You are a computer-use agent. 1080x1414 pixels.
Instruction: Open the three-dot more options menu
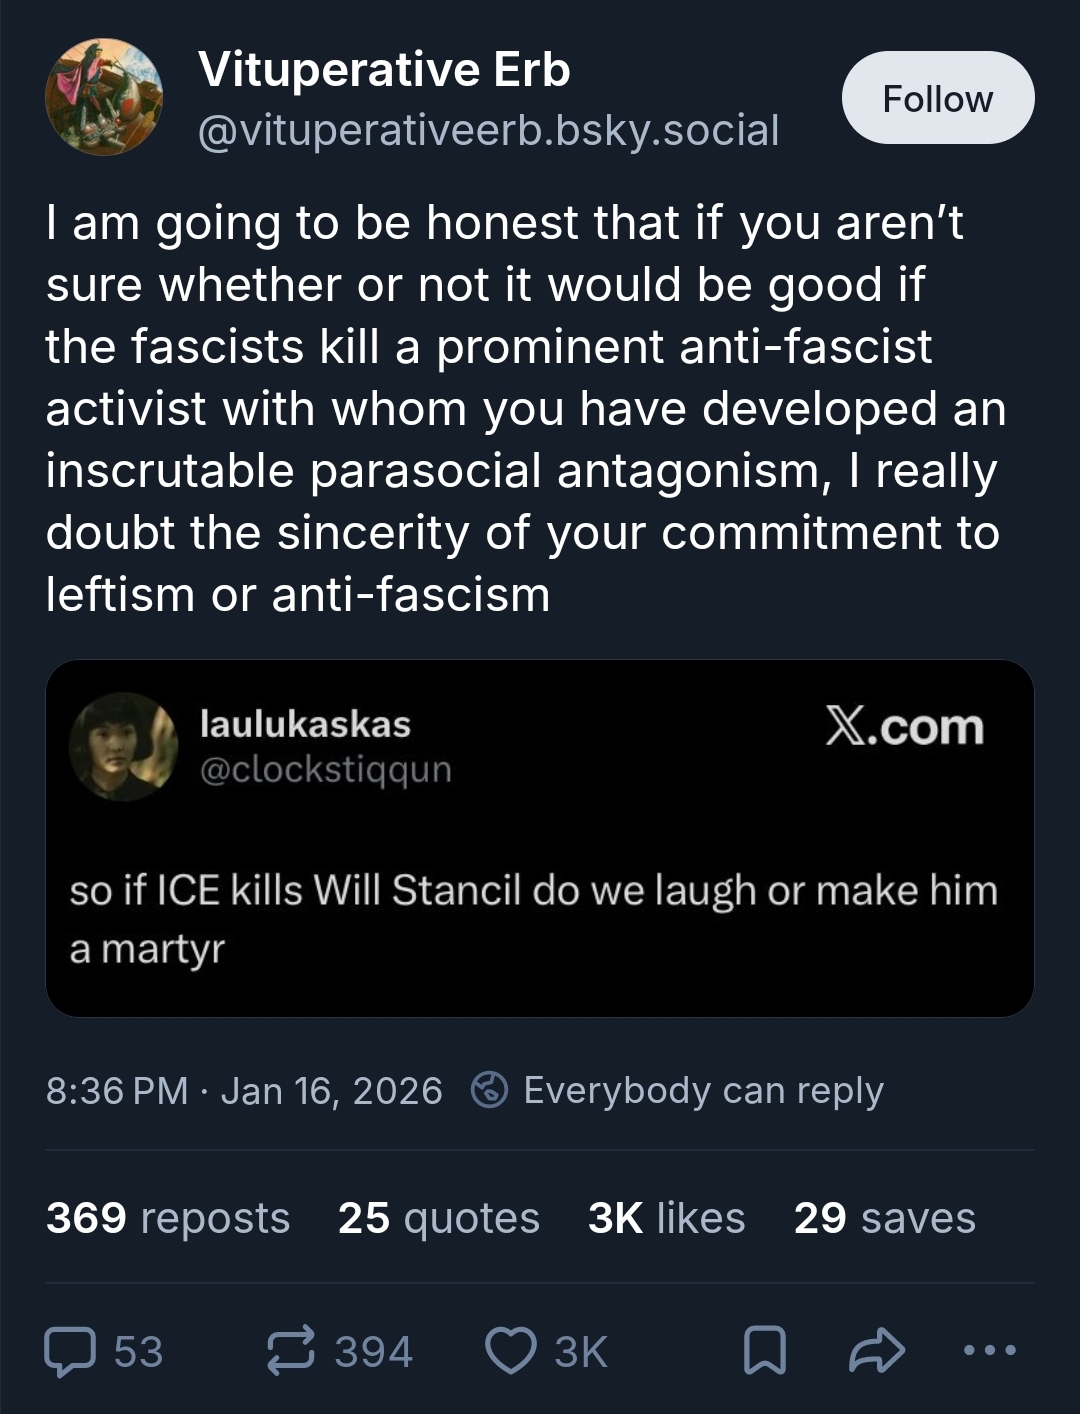tap(989, 1351)
